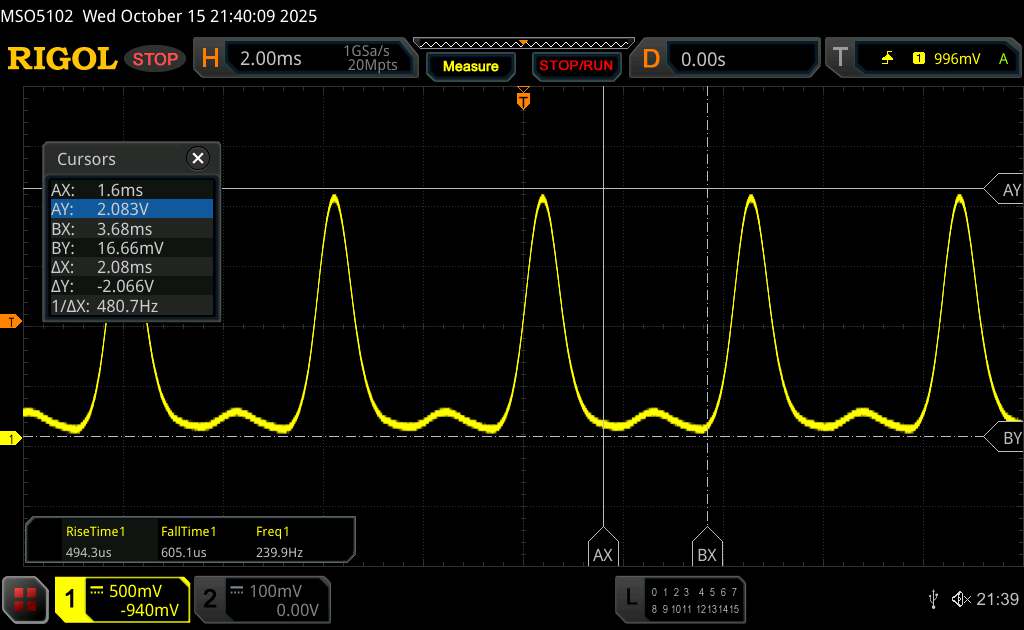1024x630 pixels.
Task: Click the 2.00ms timebase setting
Action: [x=271, y=59]
